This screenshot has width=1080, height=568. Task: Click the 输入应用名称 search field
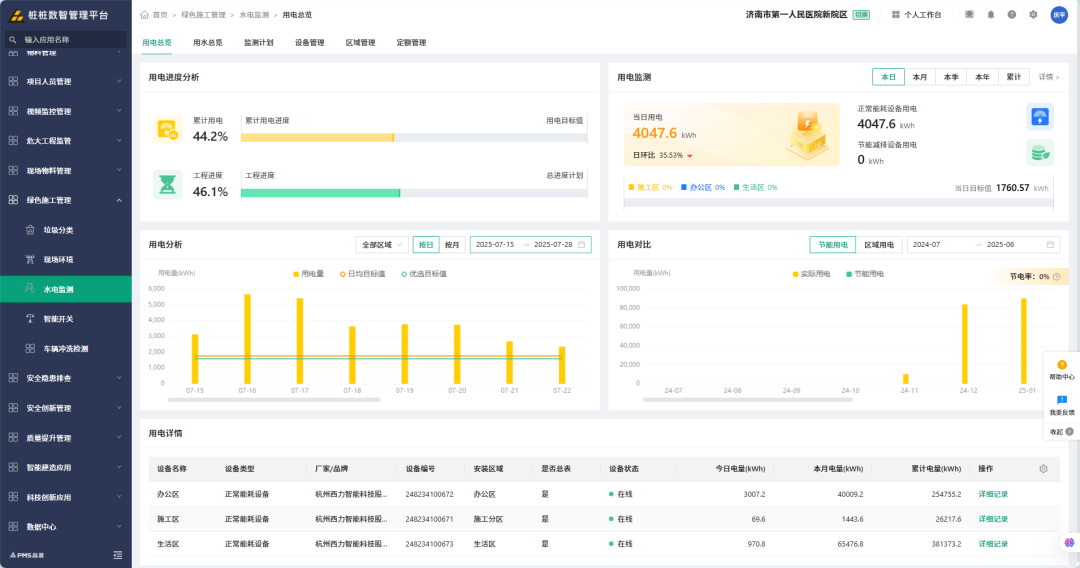click(66, 40)
